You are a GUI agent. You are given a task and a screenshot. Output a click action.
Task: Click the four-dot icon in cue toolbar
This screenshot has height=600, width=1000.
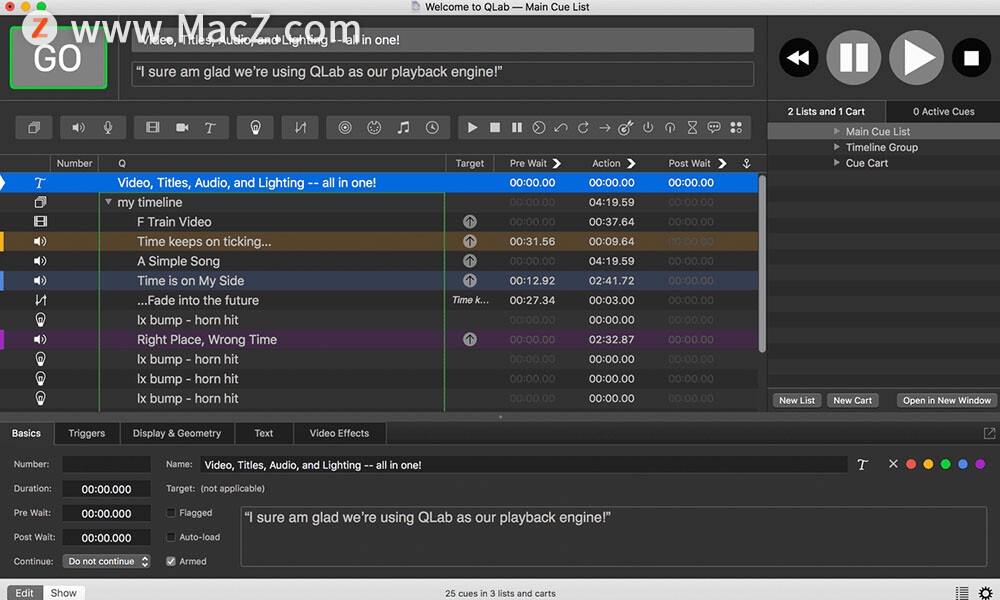pyautogui.click(x=736, y=128)
